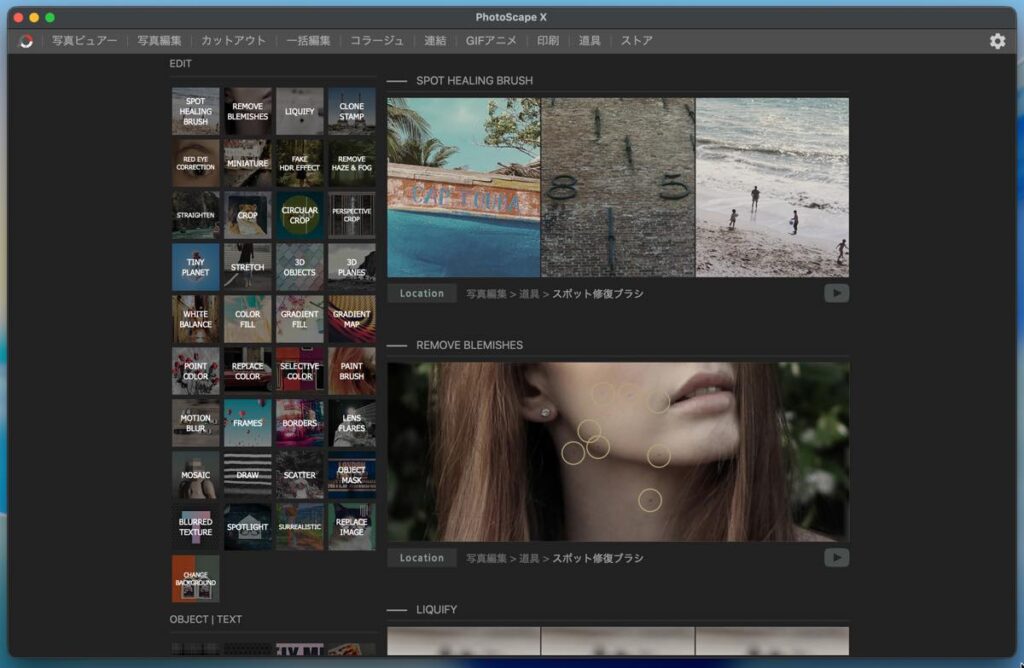Screen dimensions: 1024x668
Task: Open the settings gear icon
Action: click(997, 40)
